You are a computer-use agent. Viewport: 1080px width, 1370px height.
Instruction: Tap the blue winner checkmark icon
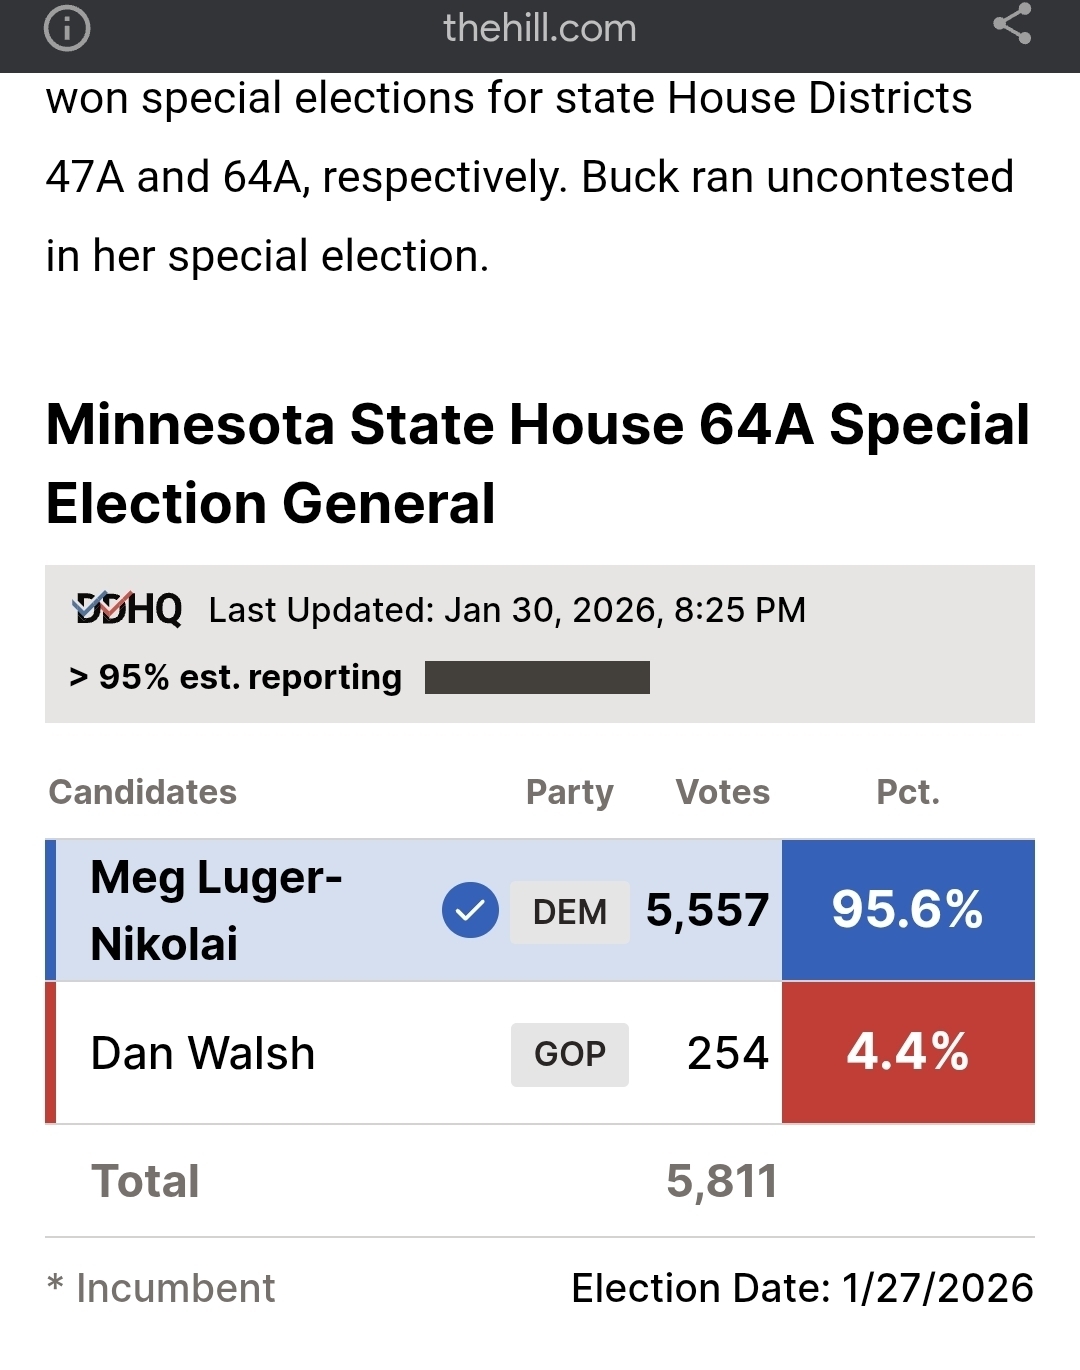pyautogui.click(x=470, y=910)
